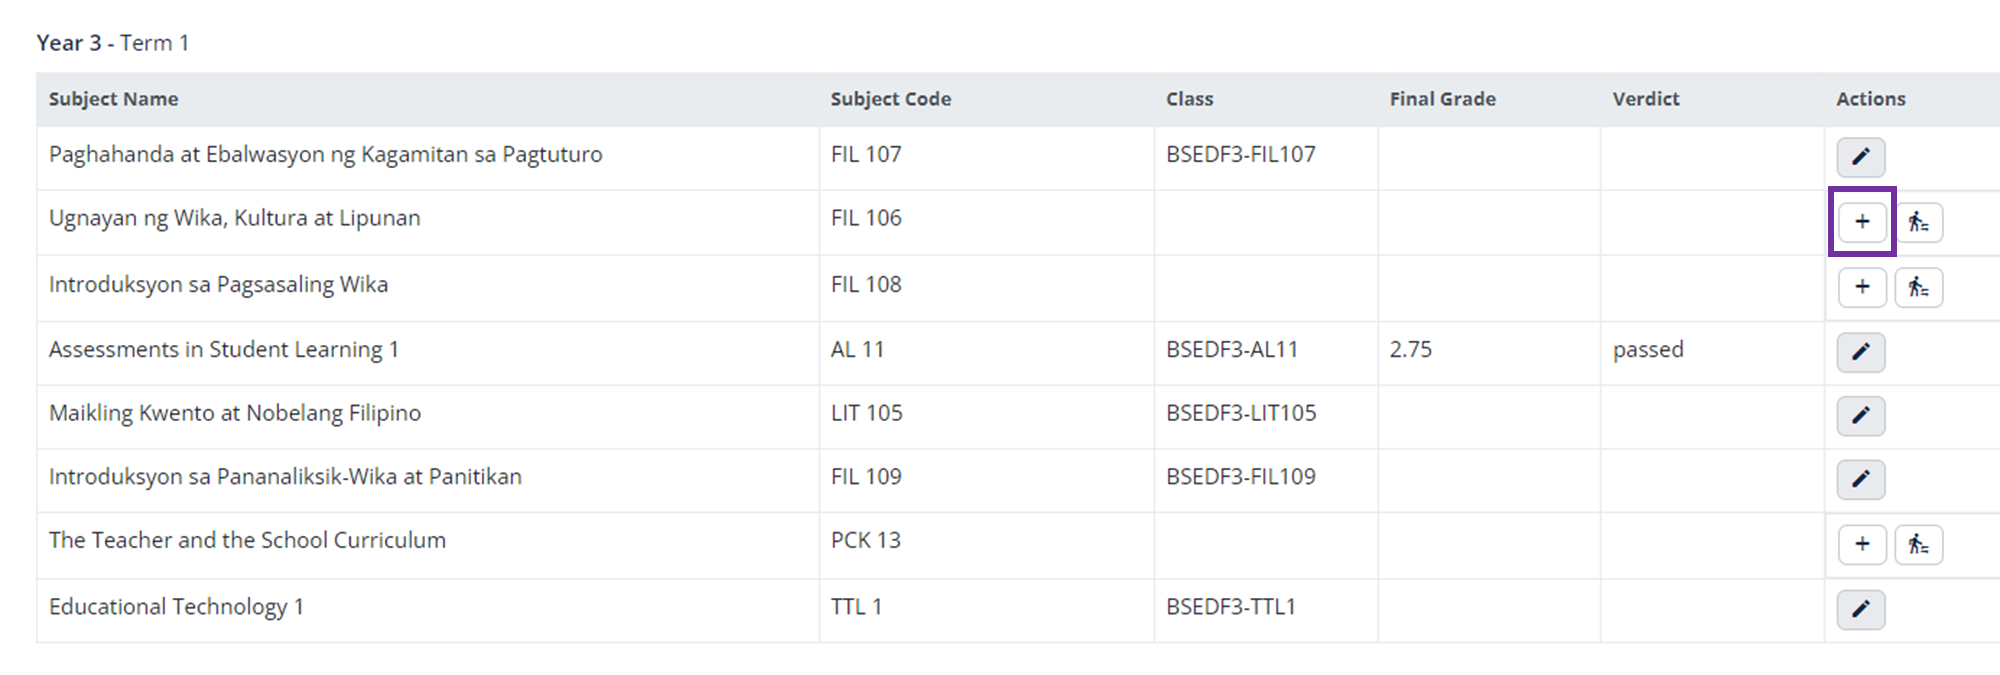The width and height of the screenshot is (2000, 675).
Task: Edit the Assessments in Student Learning 1 row
Action: point(1860,352)
